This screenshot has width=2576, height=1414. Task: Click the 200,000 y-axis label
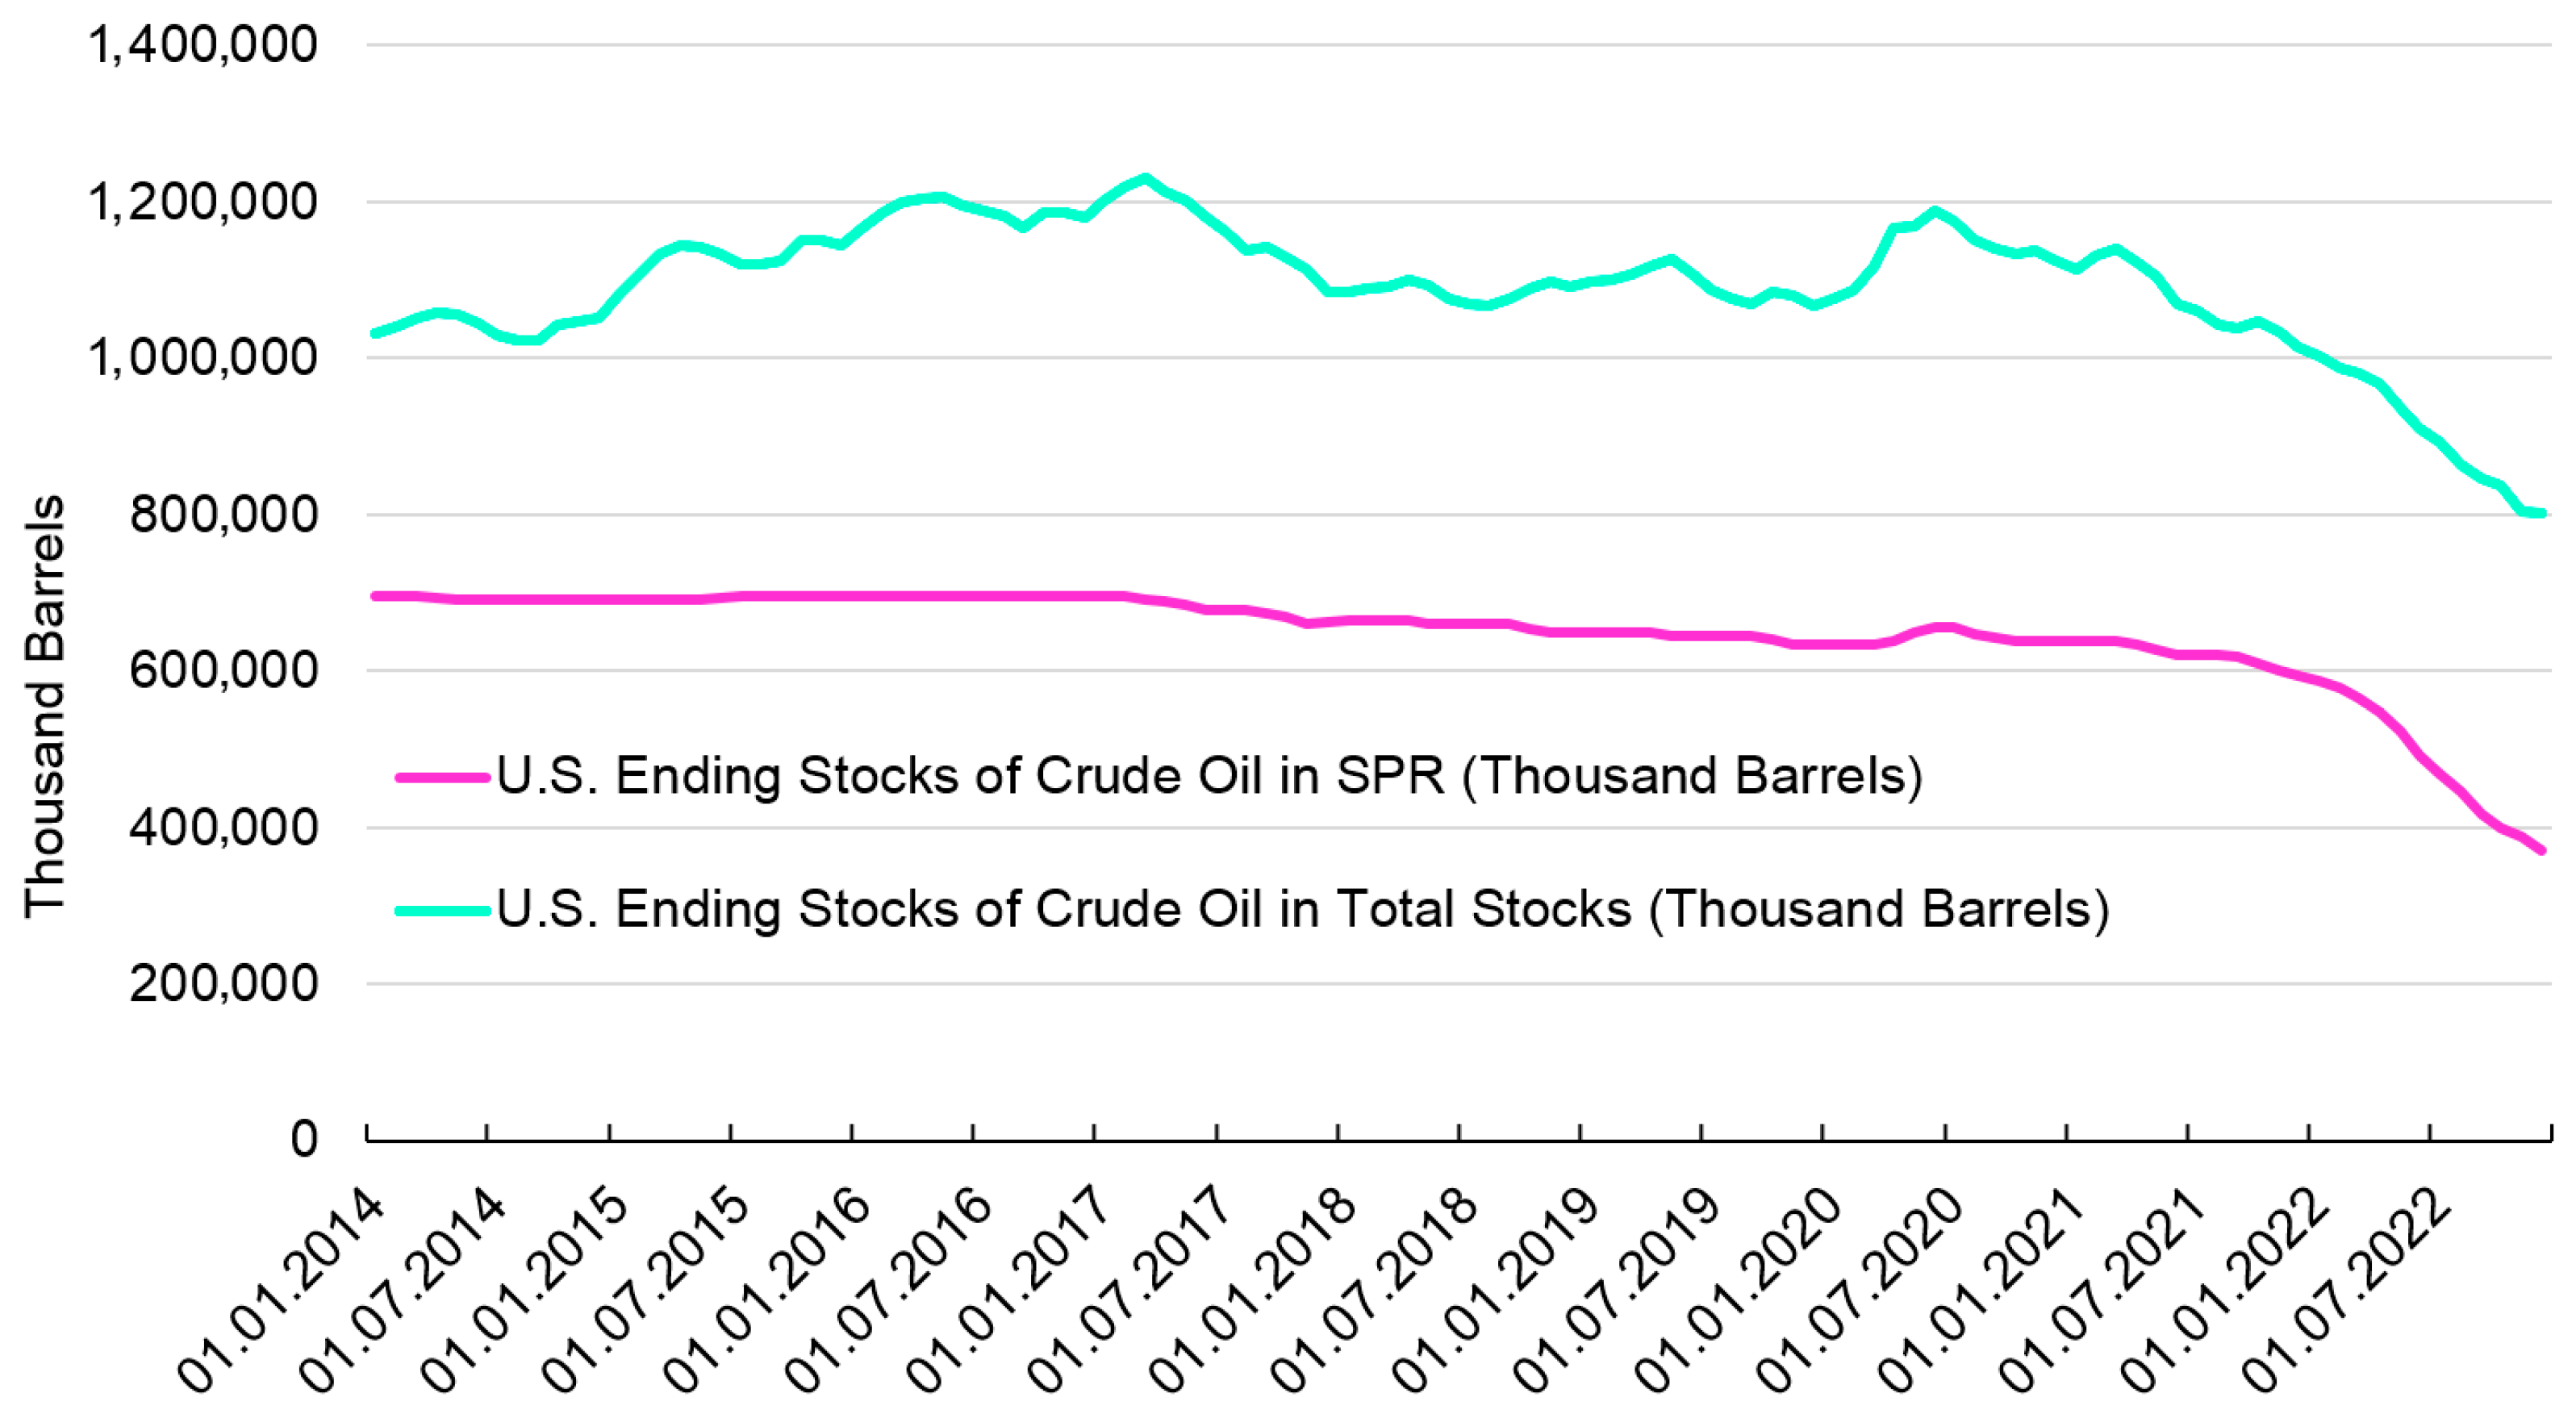224,984
